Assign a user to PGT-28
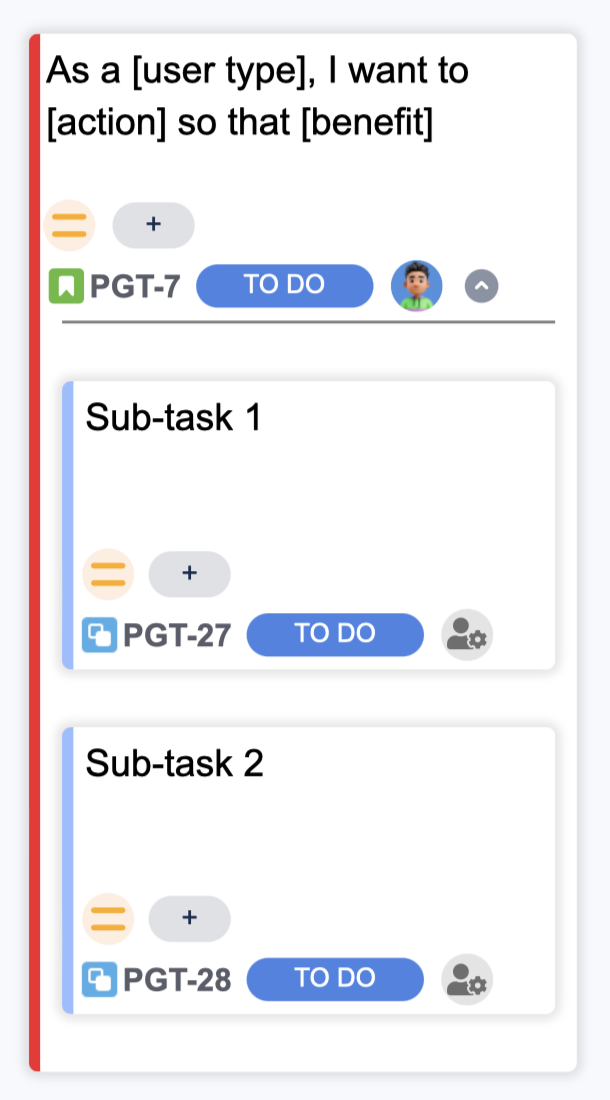 click(467, 980)
